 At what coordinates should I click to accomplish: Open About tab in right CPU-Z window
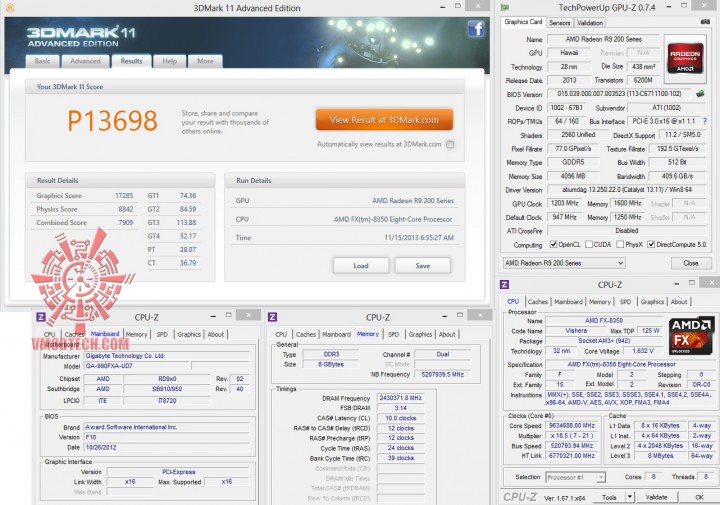[679, 302]
